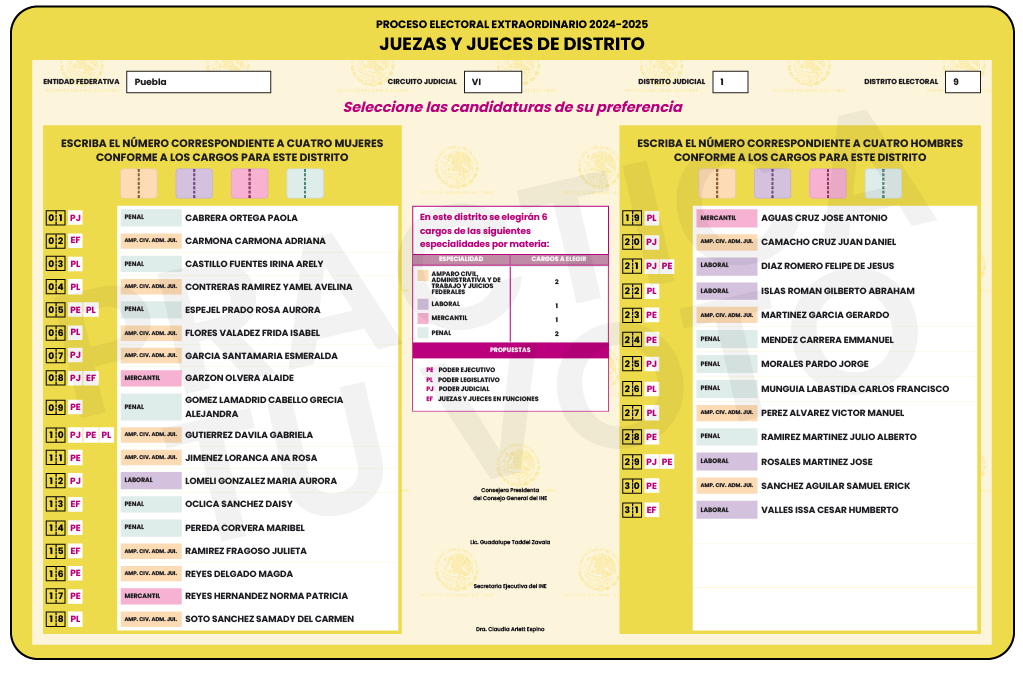Click the Circuito Judicial field showing VI
This screenshot has width=1023, height=676.
(x=493, y=82)
